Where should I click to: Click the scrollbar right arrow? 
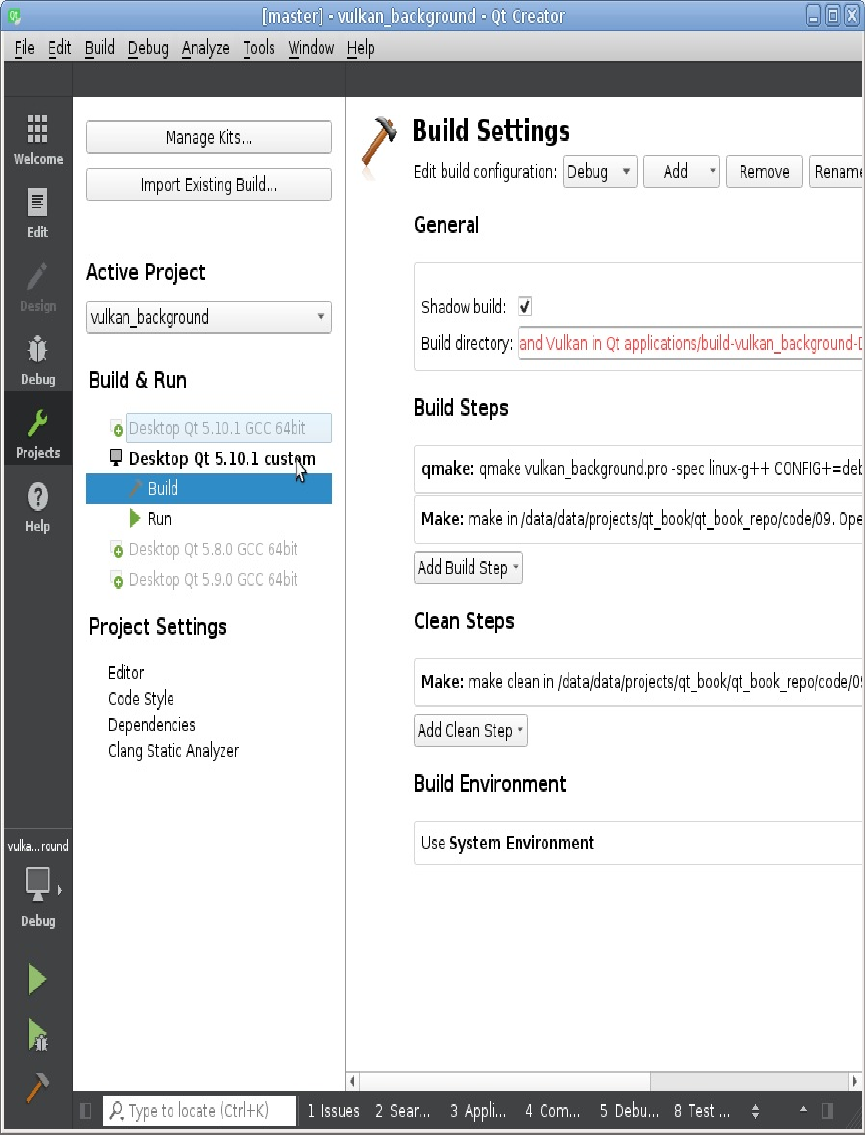click(x=855, y=1081)
